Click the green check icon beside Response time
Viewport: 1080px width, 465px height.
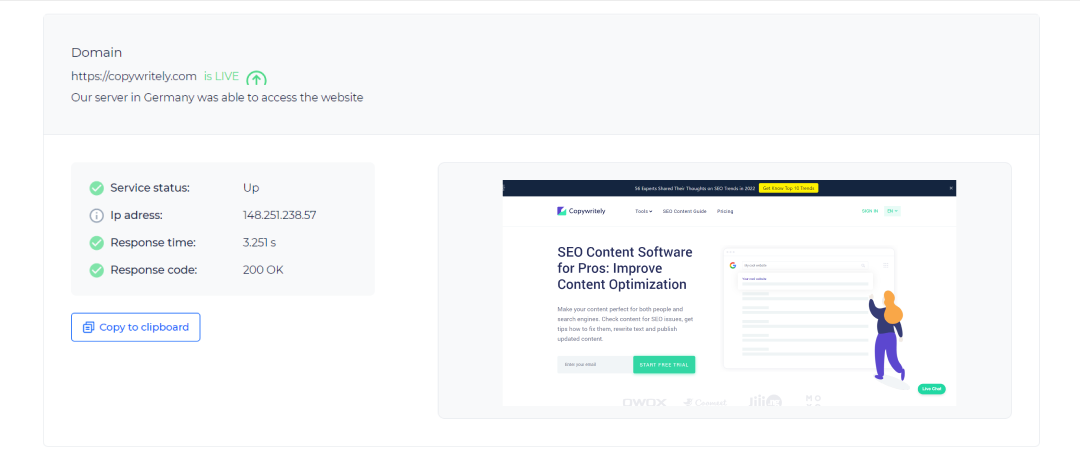click(x=96, y=243)
